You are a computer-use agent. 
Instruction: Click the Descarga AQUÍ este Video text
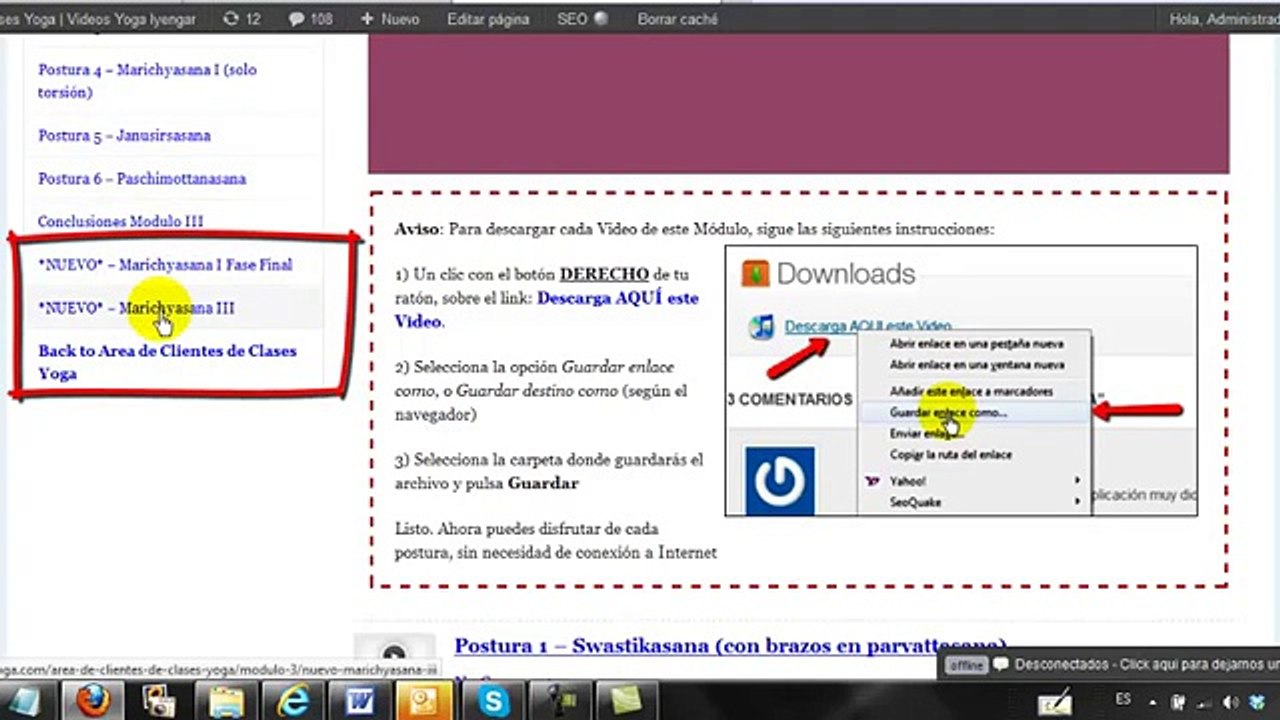click(x=547, y=309)
